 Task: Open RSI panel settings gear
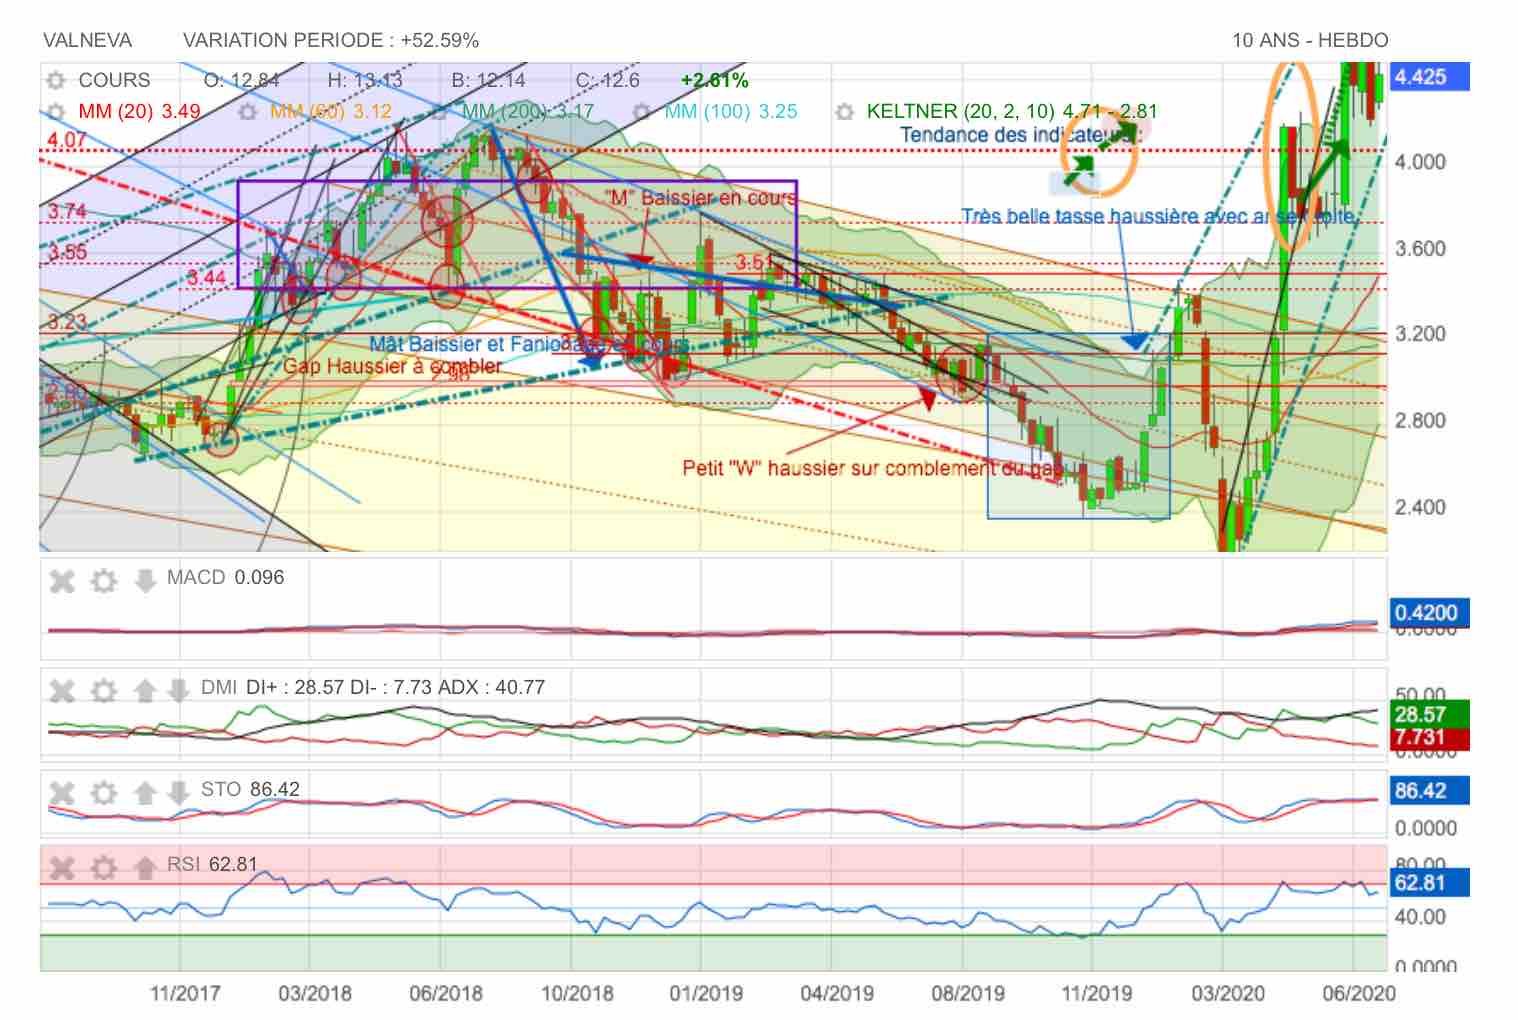(104, 867)
